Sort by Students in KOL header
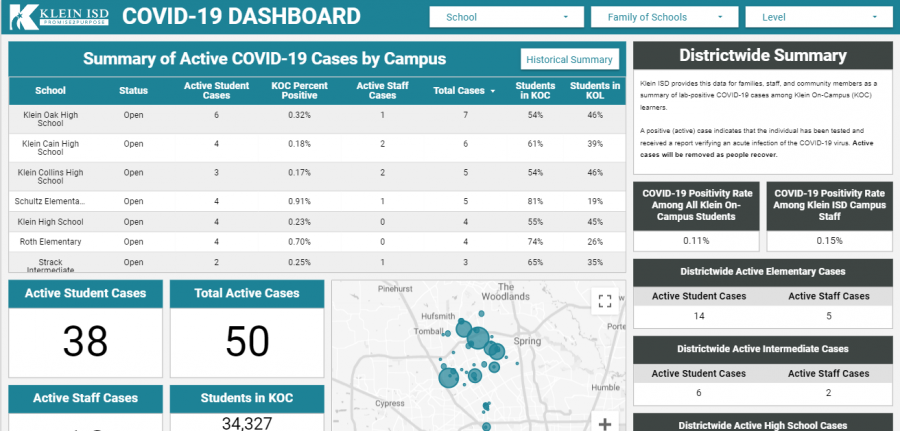900x431 pixels. [595, 90]
